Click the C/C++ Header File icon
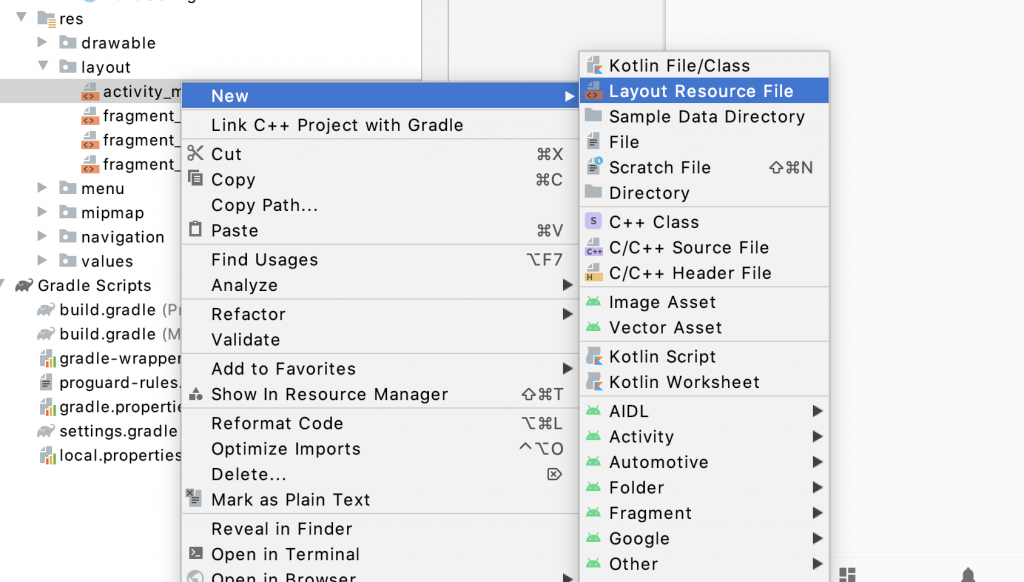The width and height of the screenshot is (1024, 582). pos(594,273)
